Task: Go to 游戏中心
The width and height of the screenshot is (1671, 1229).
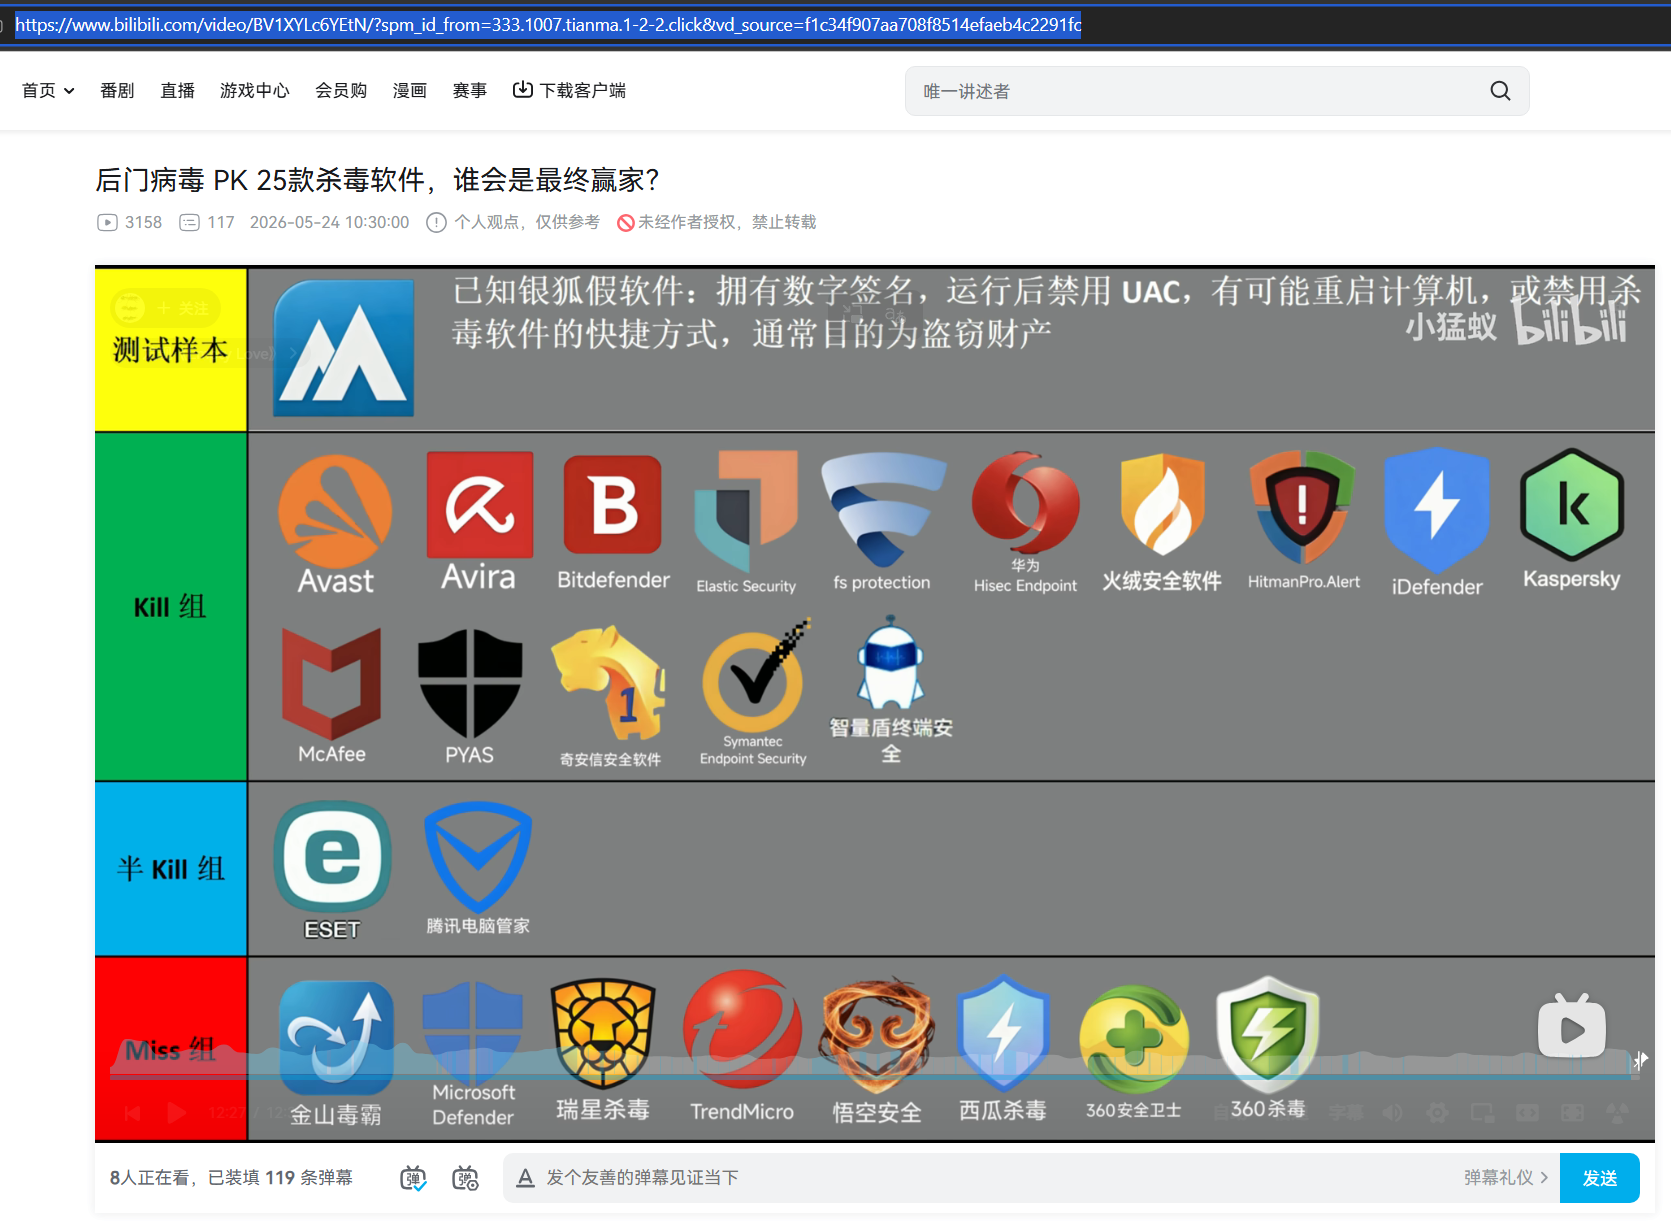Action: point(255,91)
